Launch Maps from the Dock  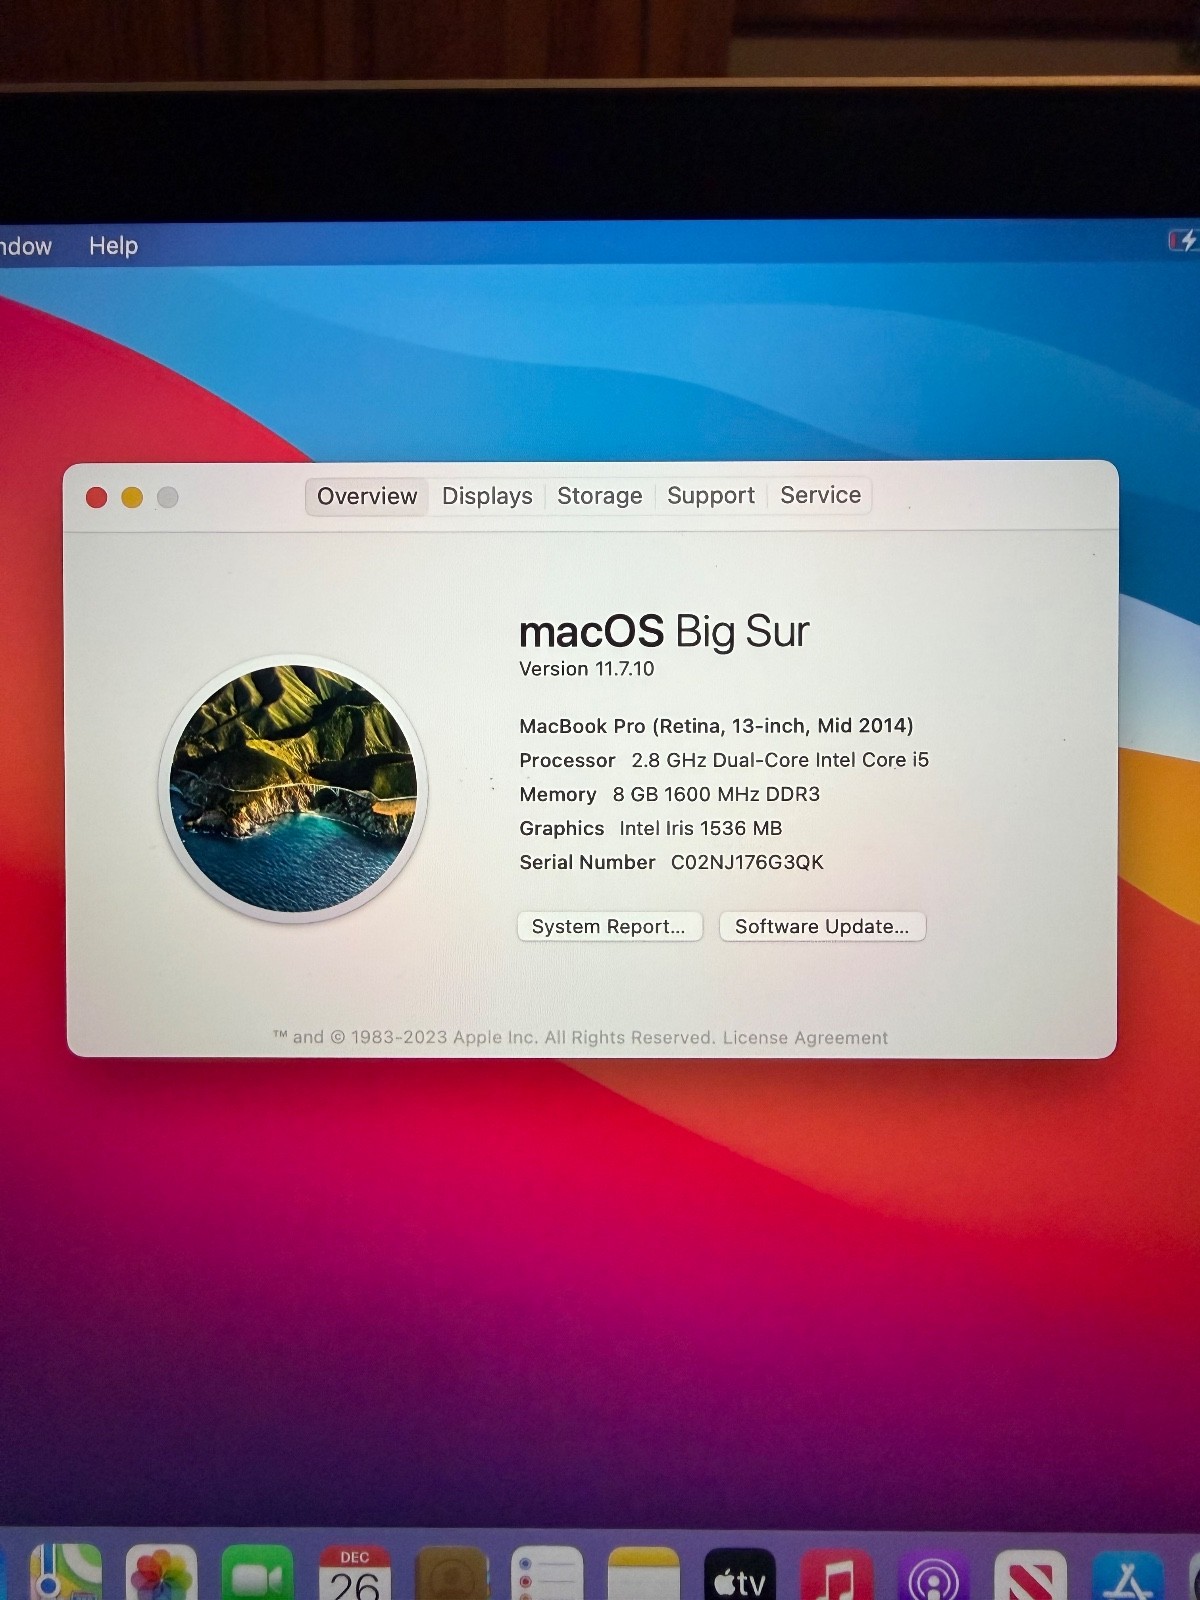coord(65,1573)
